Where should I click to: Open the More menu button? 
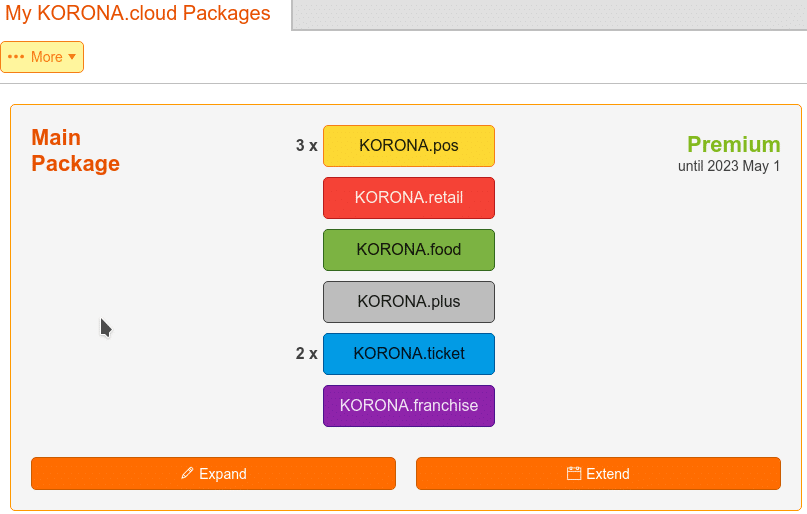click(x=42, y=57)
